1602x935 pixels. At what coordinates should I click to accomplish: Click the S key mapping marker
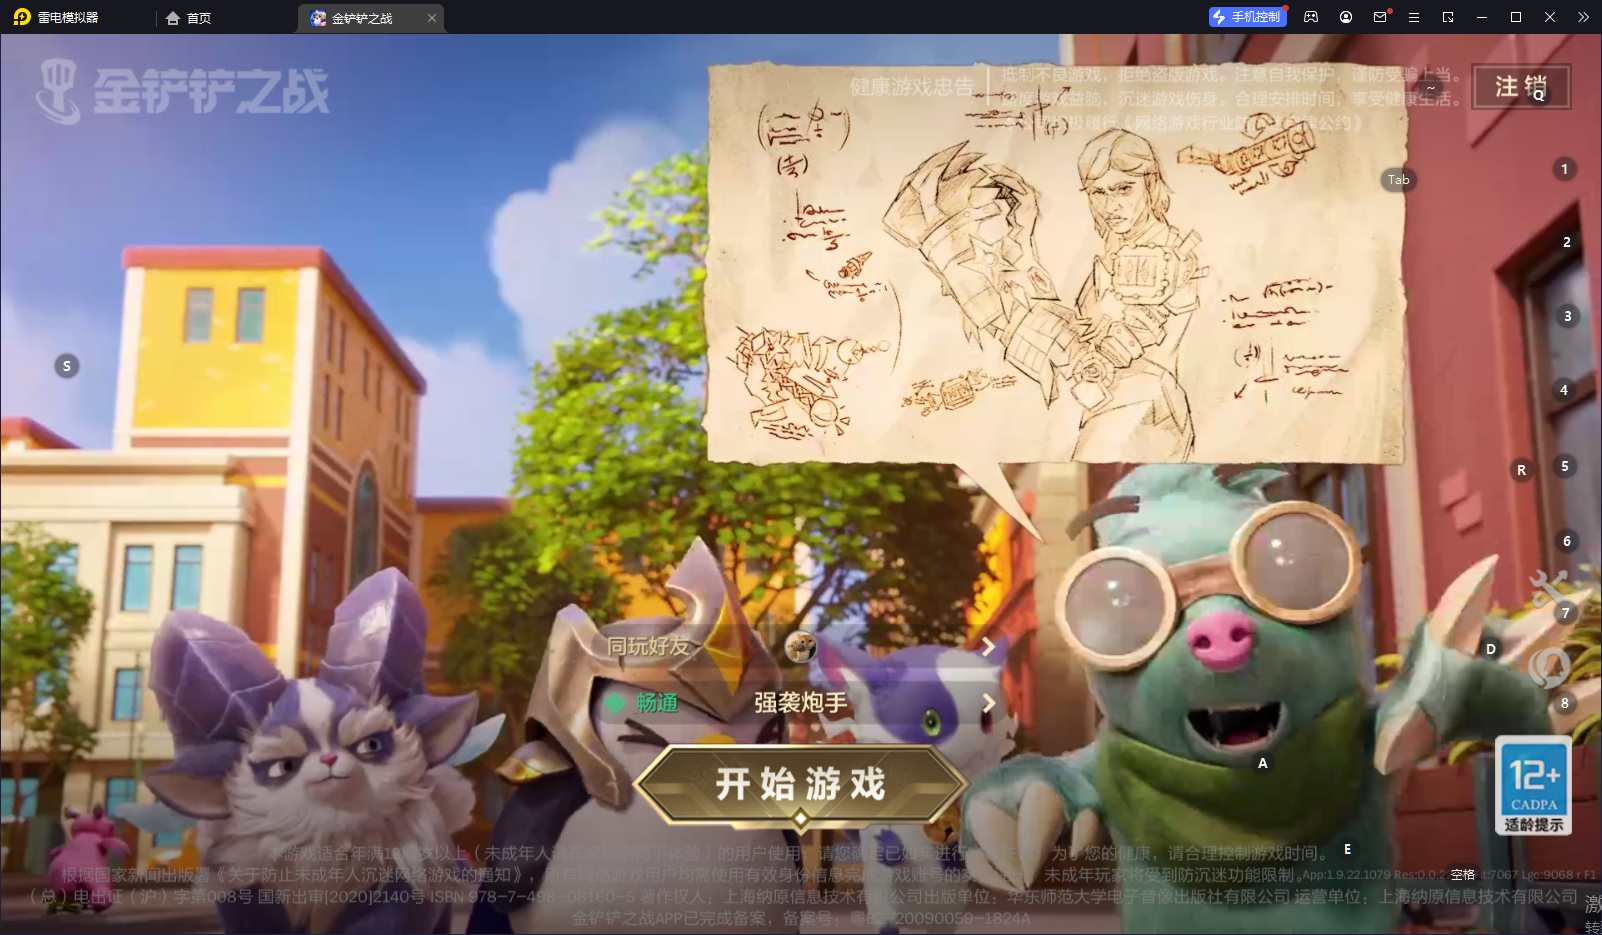point(67,366)
